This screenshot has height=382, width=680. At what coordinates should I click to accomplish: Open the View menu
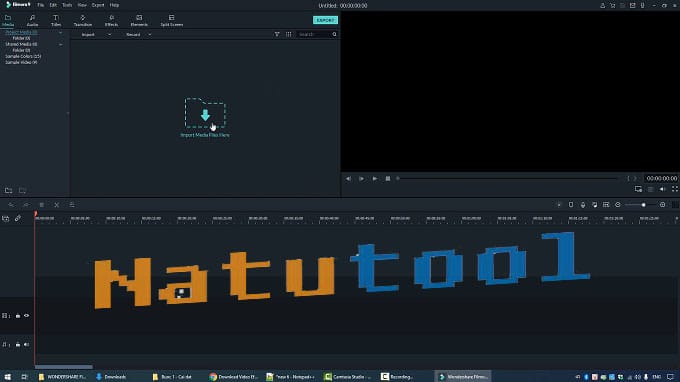82,5
